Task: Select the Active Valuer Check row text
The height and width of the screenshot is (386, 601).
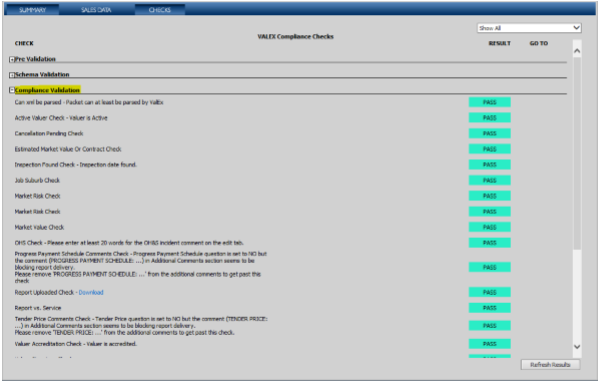Action: click(61, 118)
